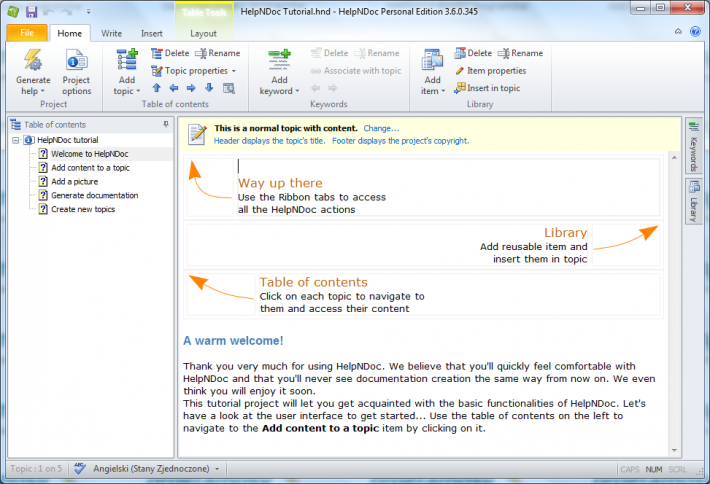Click editor scrollbar down arrow
710x484 pixels.
click(674, 450)
